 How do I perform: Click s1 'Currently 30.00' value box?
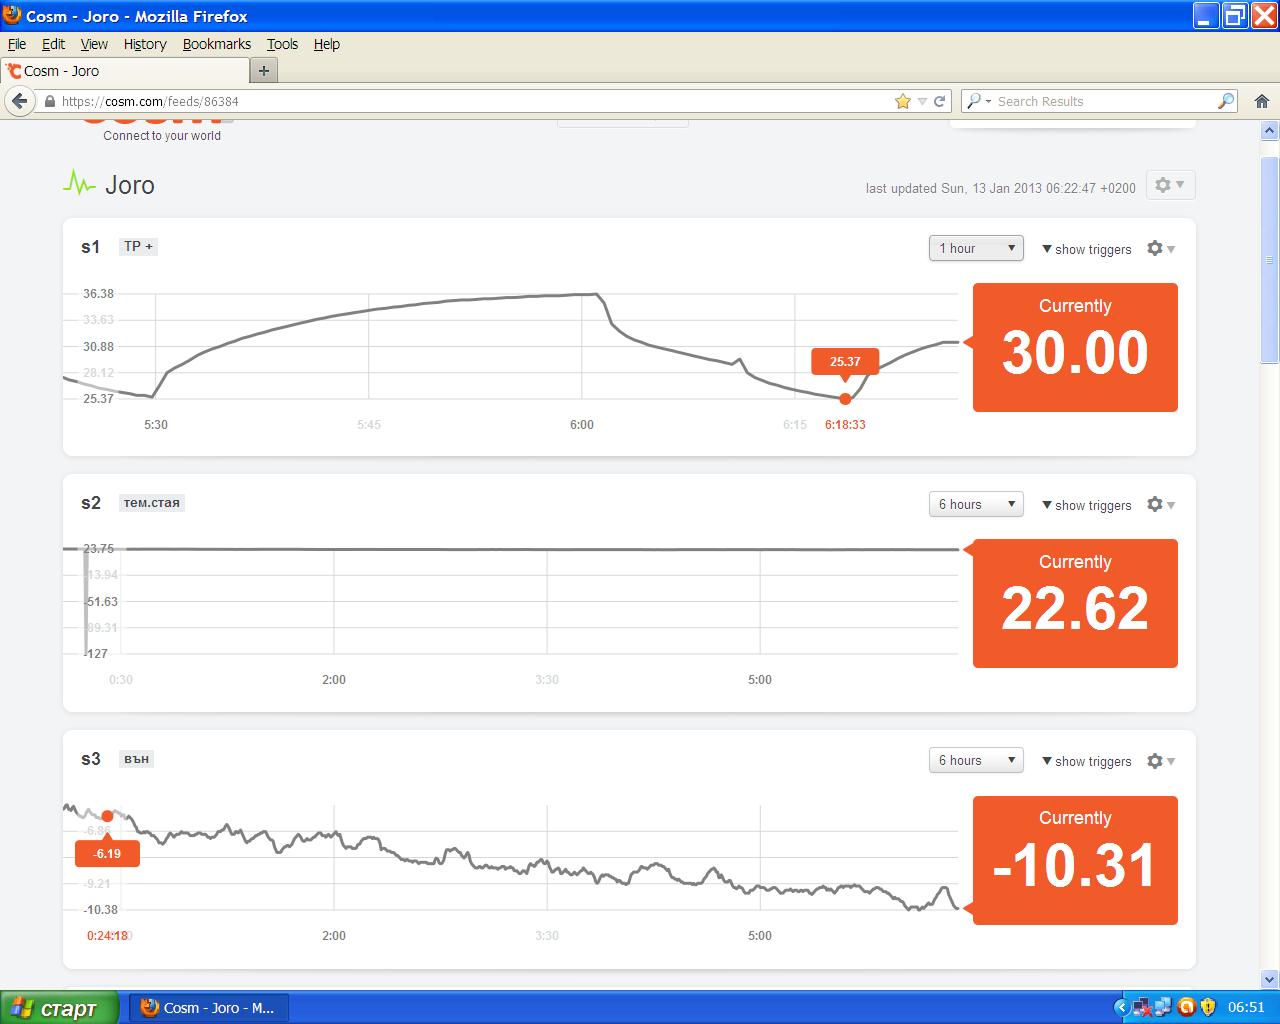[x=1075, y=347]
